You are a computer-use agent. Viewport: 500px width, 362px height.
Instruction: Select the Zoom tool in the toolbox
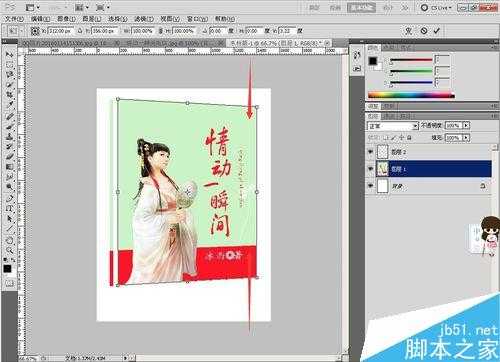(x=9, y=250)
